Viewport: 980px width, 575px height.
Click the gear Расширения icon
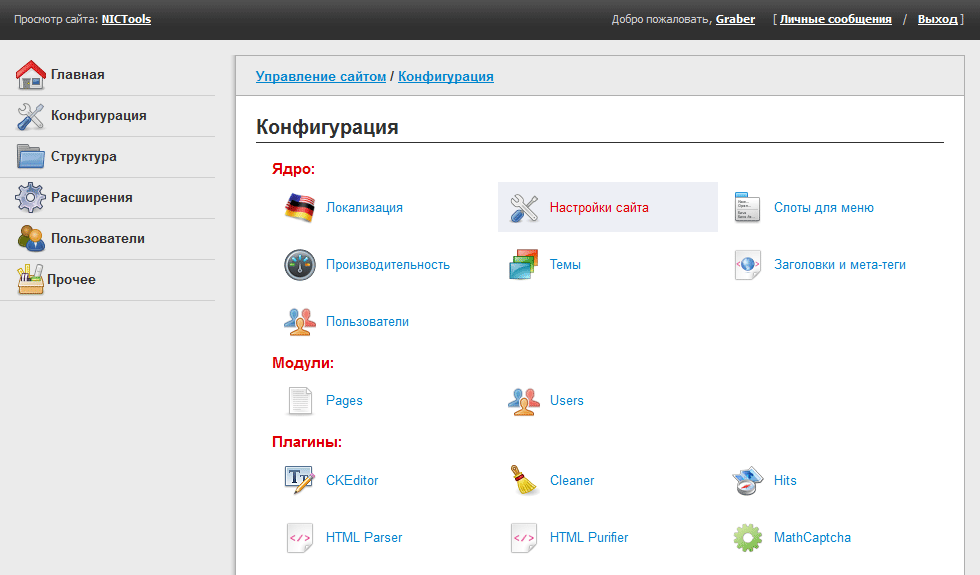pos(31,198)
